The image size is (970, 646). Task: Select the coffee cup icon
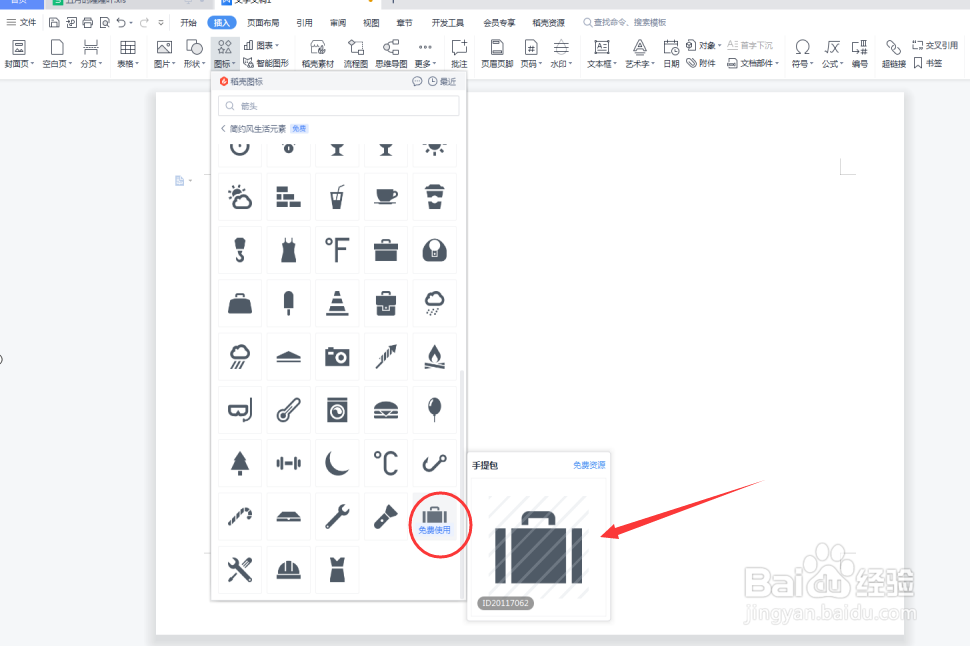point(386,197)
